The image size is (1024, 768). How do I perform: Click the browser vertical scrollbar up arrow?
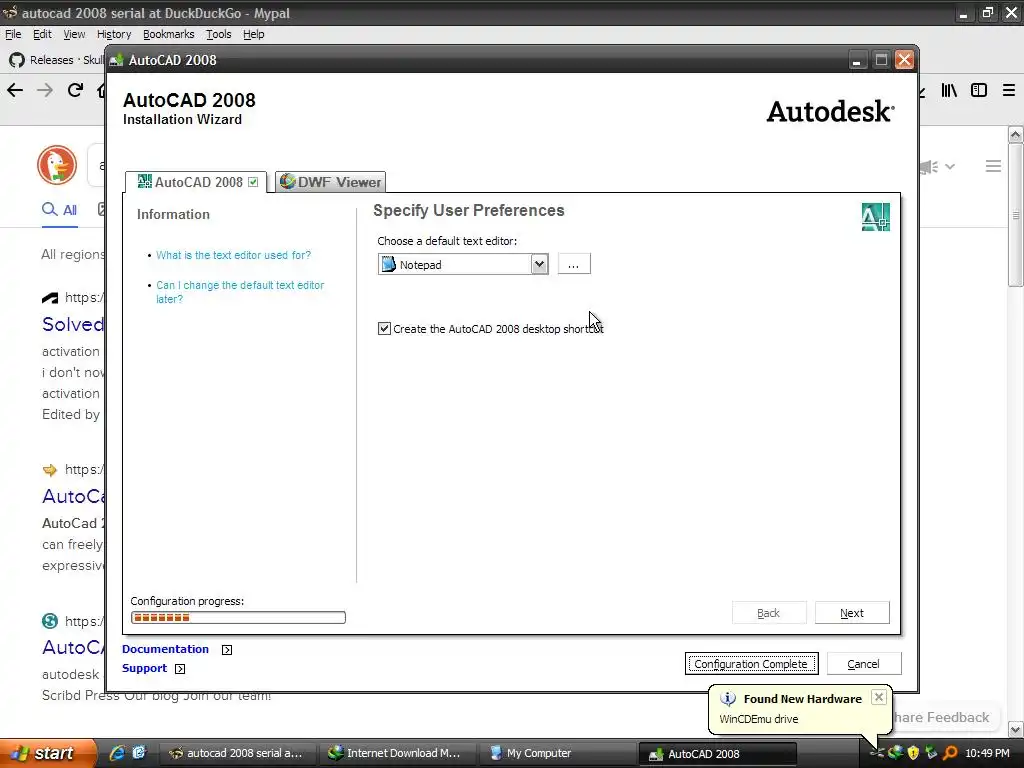[x=1016, y=135]
